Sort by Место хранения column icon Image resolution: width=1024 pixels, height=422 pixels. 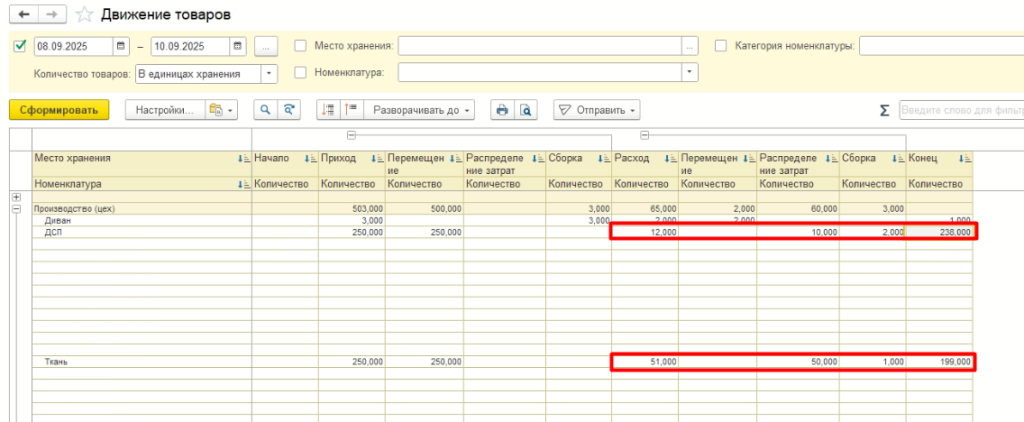[x=245, y=158]
